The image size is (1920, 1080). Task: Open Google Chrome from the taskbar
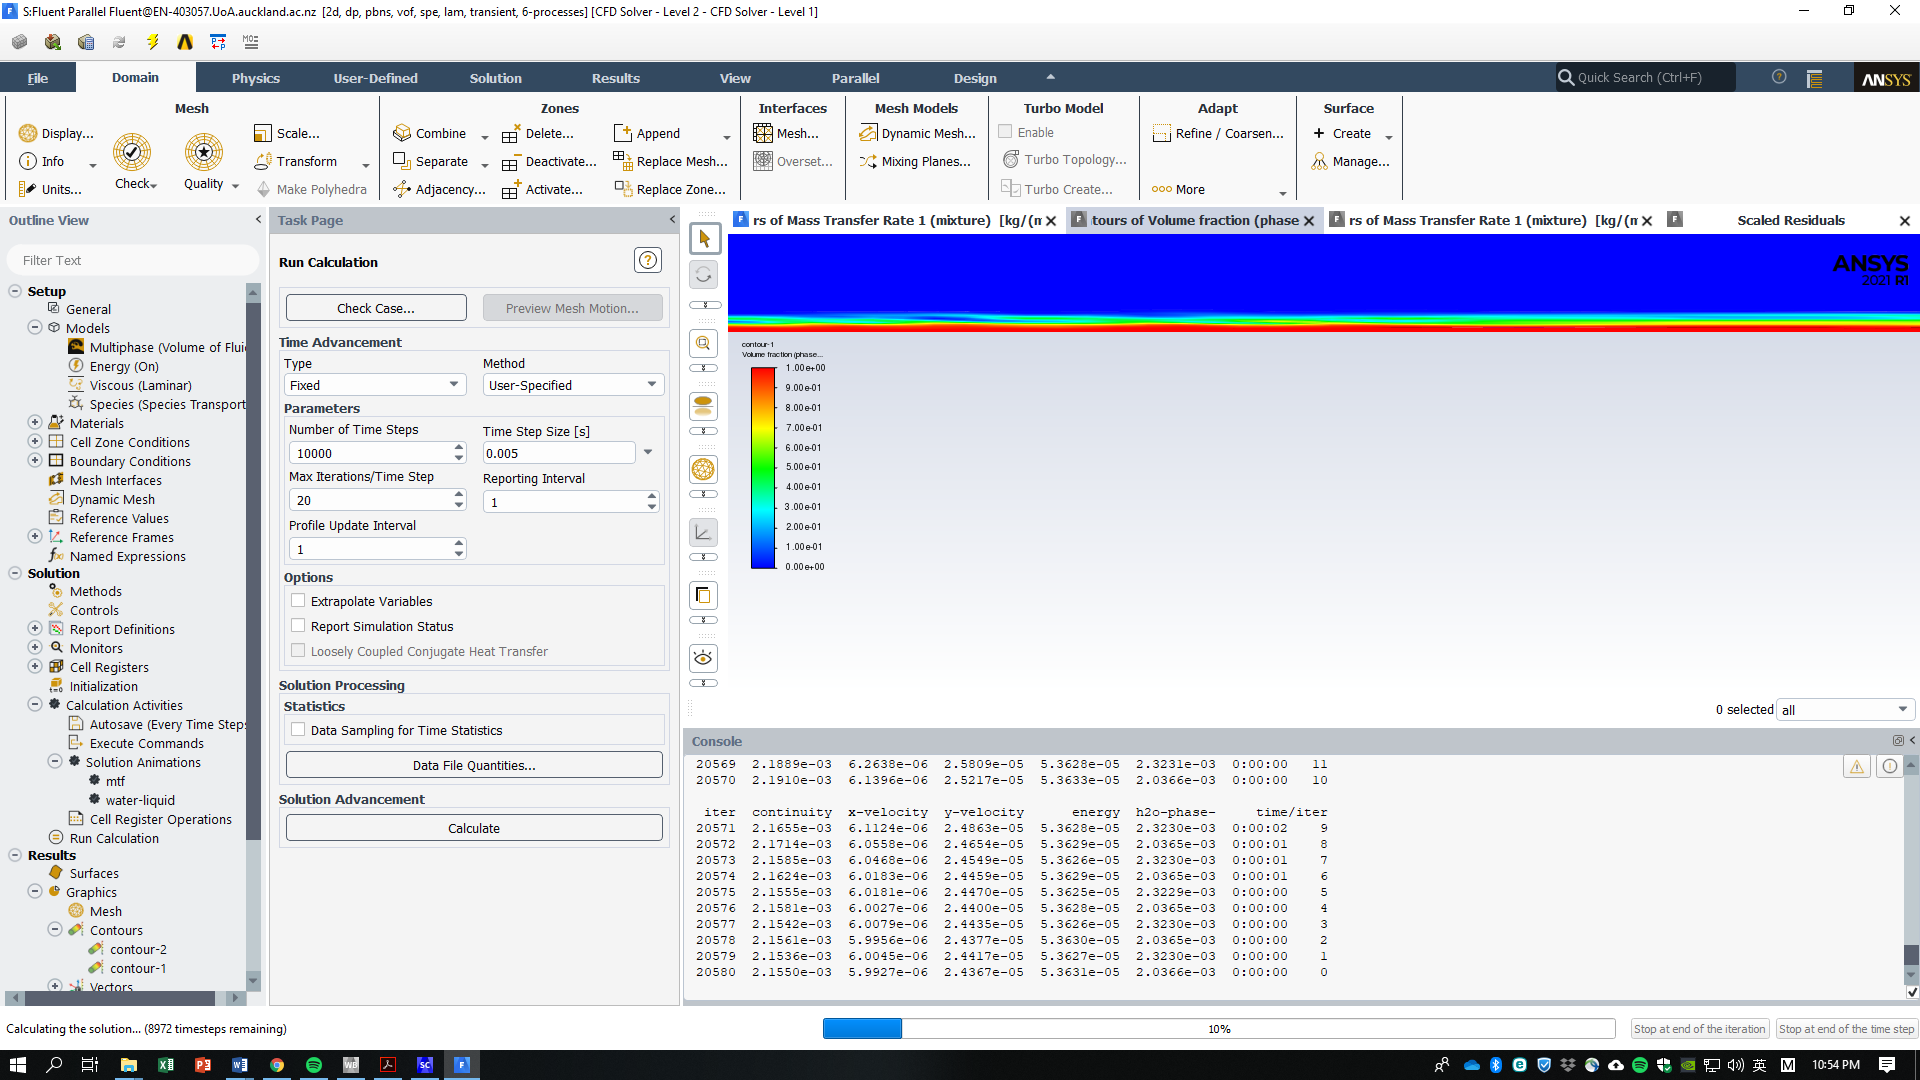coord(276,1065)
